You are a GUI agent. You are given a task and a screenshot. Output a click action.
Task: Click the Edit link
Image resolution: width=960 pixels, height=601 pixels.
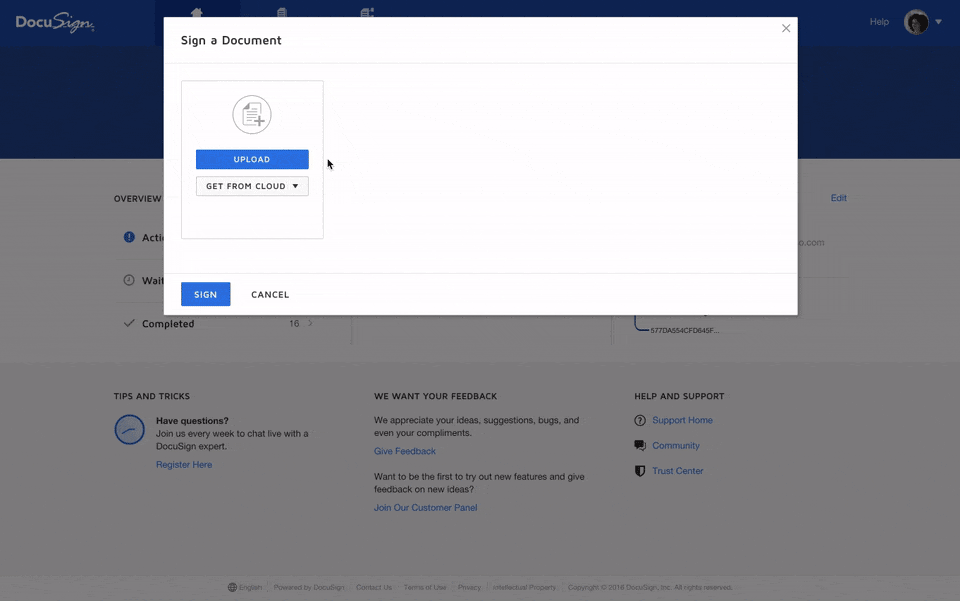pos(838,198)
